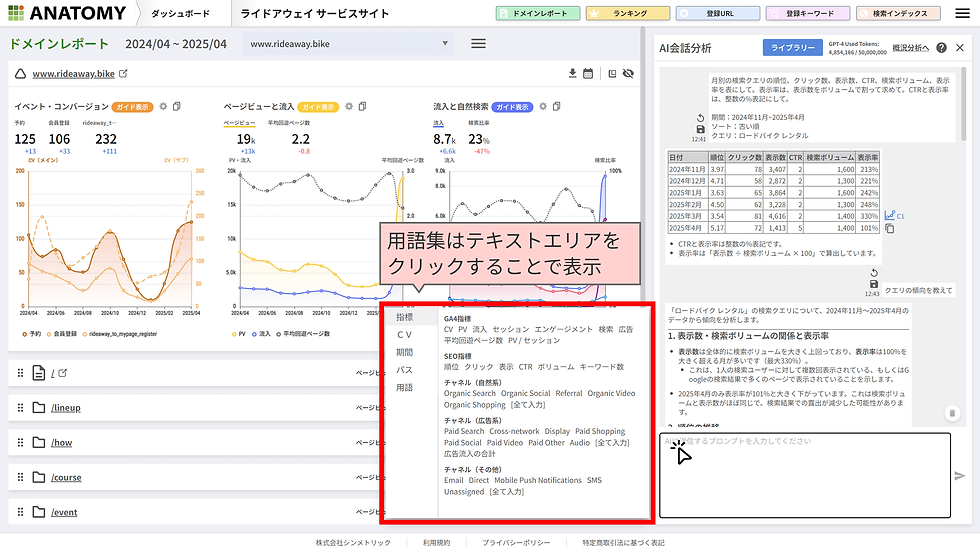
Task: Open the www.rideaway.bike underlined link
Action: (73, 74)
